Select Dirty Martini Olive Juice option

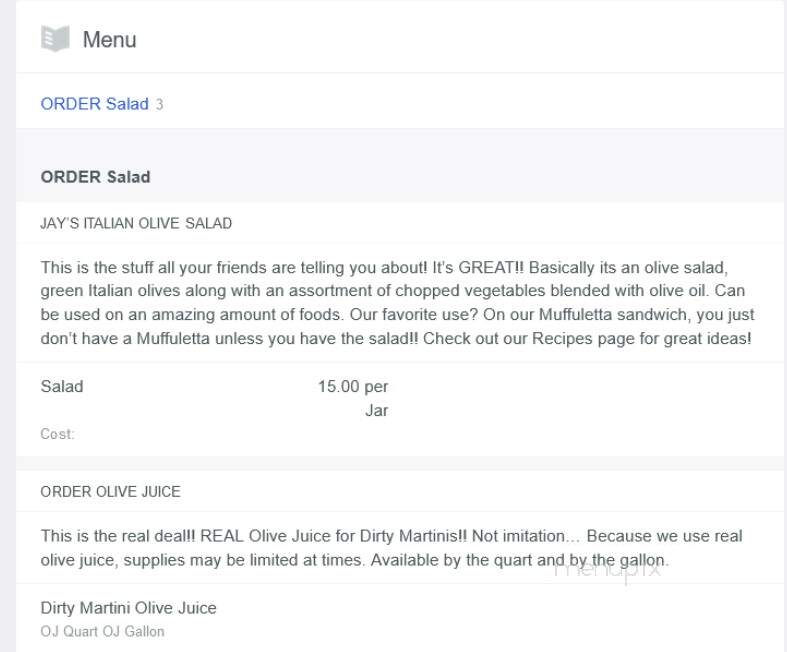[128, 608]
